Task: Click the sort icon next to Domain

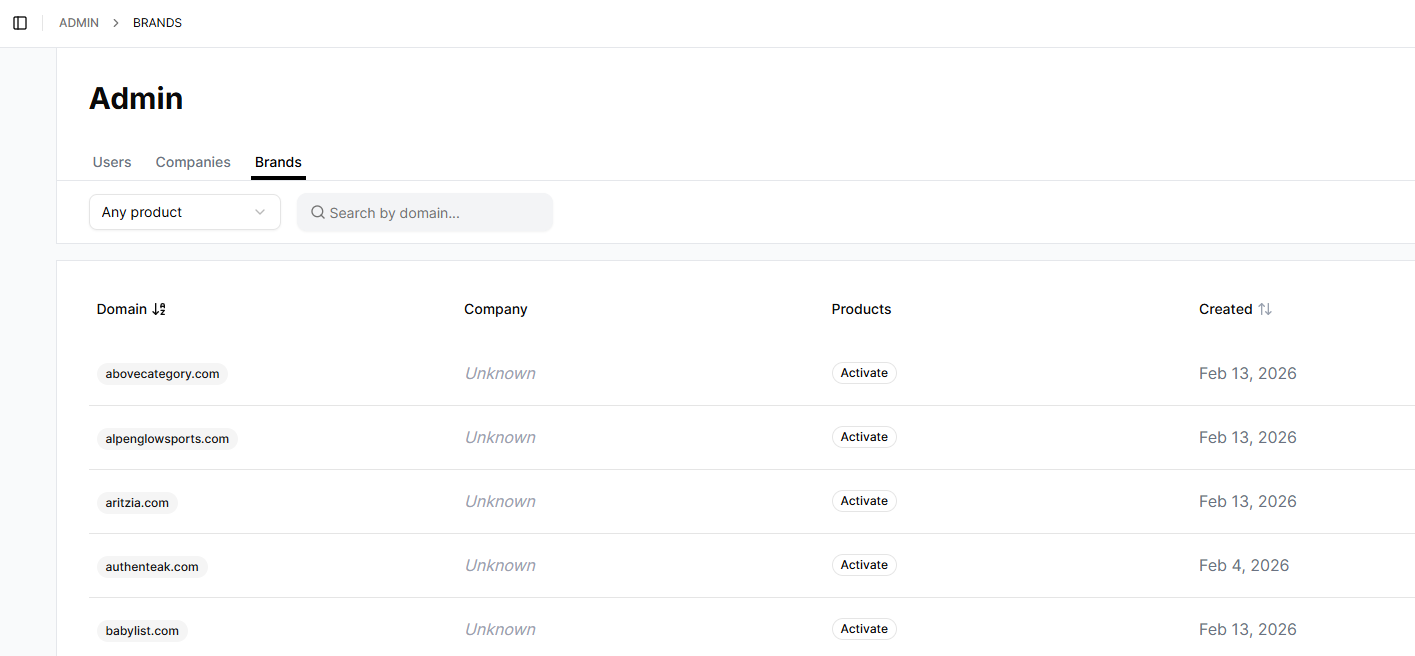Action: tap(159, 309)
